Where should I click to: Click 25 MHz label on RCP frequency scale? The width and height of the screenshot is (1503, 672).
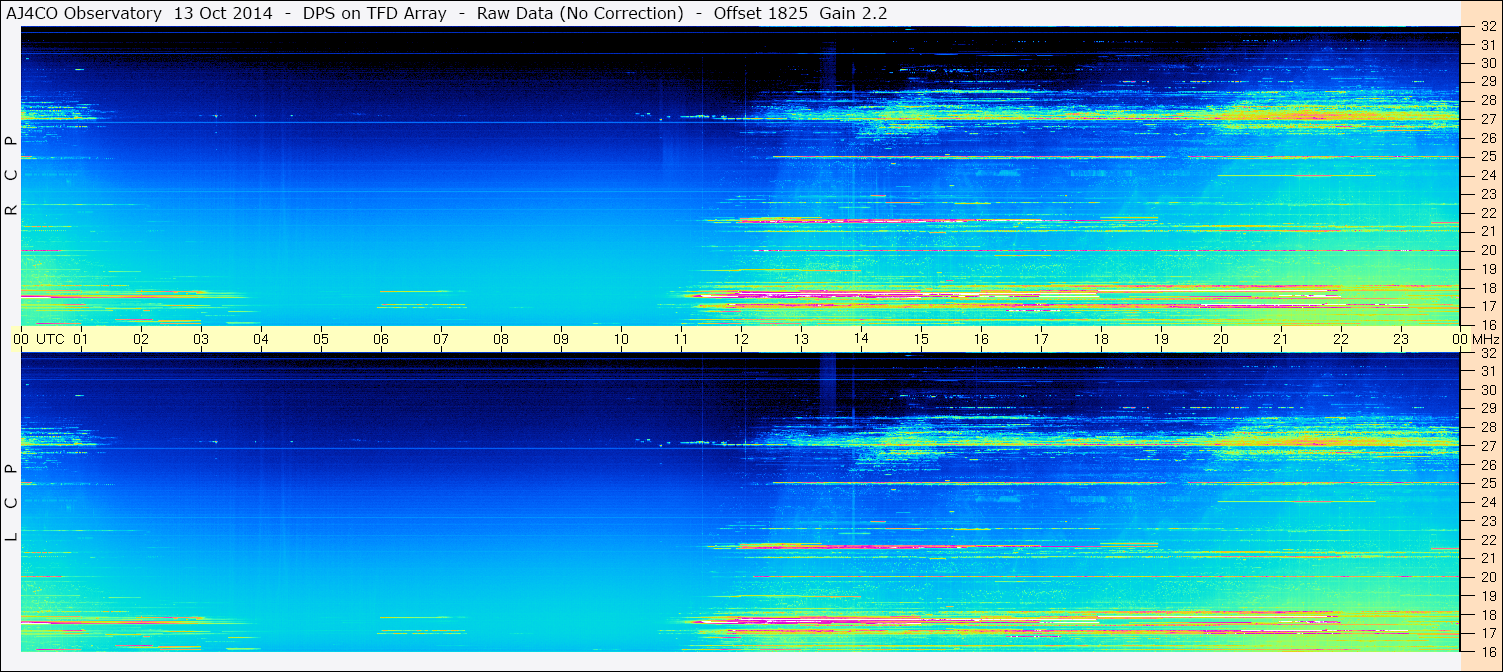click(1487, 157)
